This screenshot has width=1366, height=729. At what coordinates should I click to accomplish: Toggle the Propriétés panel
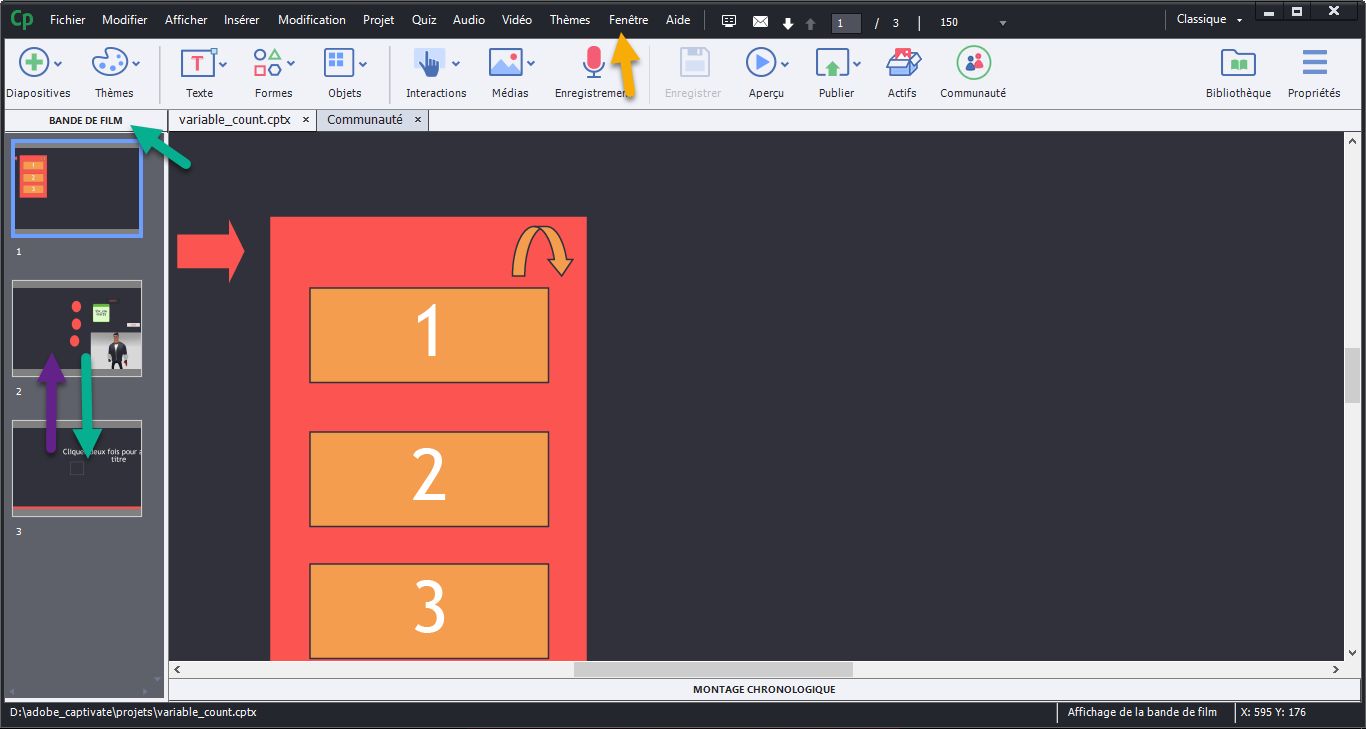(x=1314, y=63)
